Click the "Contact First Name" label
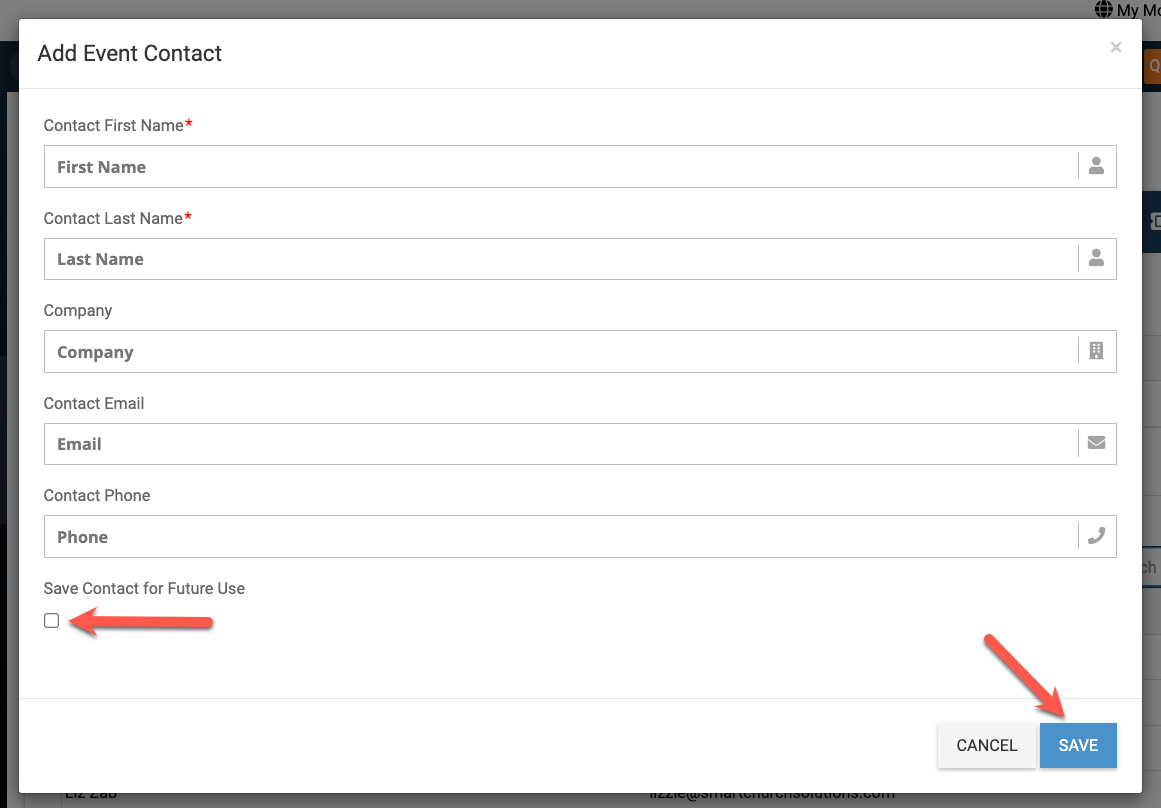This screenshot has height=808, width=1161. (114, 126)
